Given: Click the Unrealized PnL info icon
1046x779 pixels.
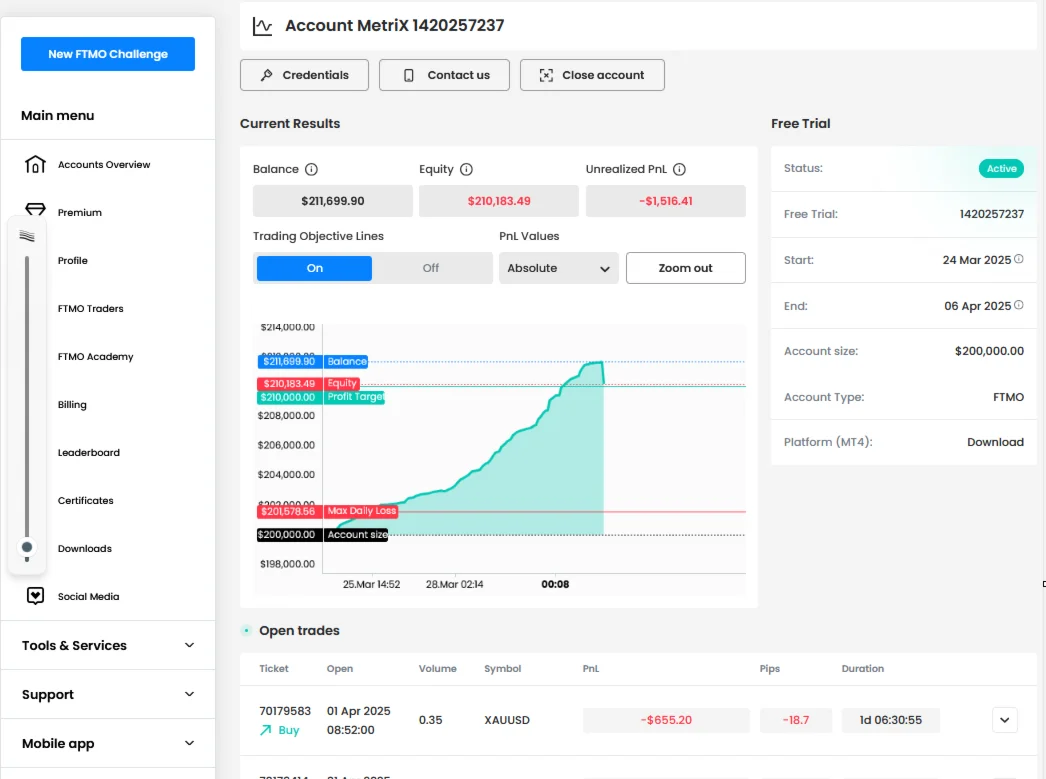Looking at the screenshot, I should pos(680,170).
